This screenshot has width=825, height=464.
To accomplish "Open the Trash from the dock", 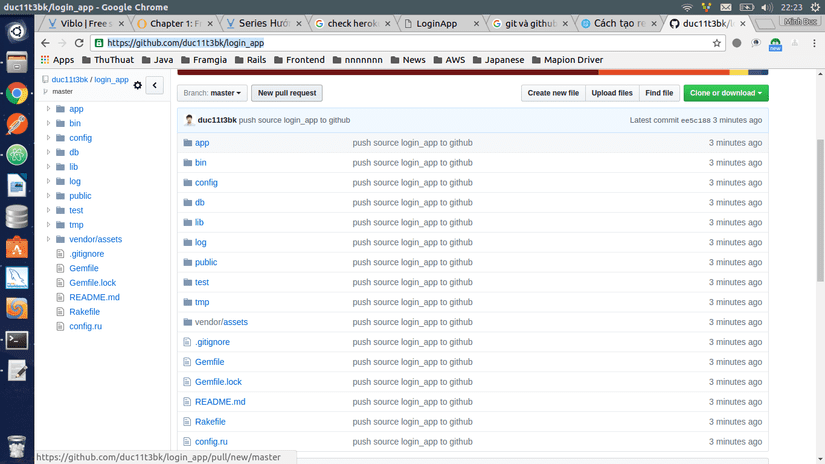I will [17, 447].
